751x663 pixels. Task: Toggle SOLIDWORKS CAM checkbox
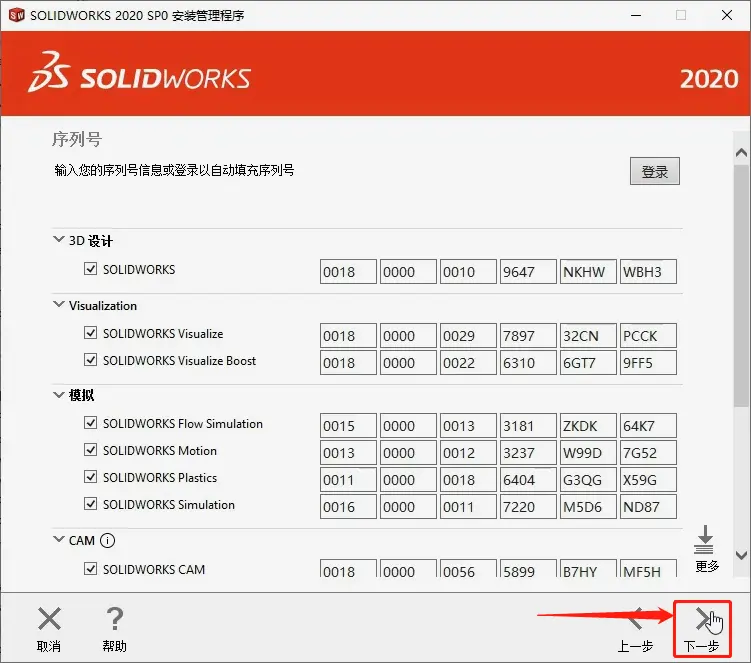point(90,569)
